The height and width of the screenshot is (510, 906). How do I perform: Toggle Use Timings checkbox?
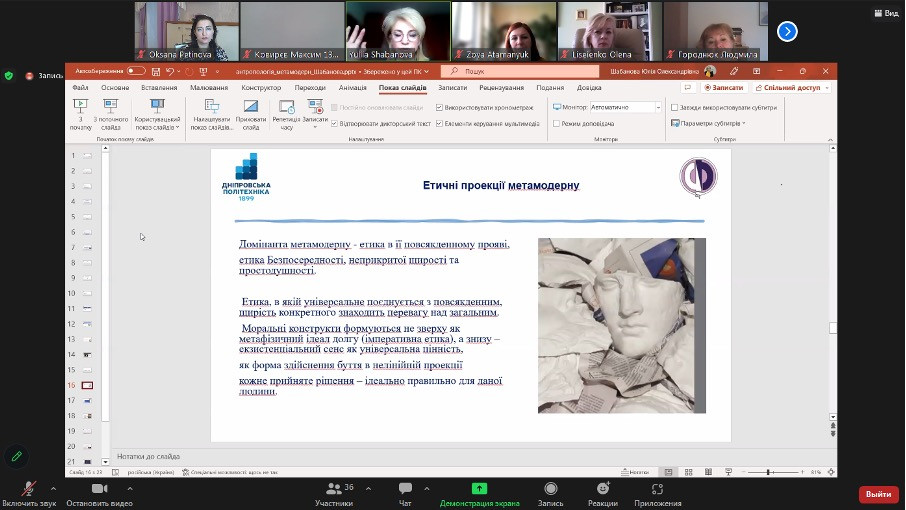440,107
